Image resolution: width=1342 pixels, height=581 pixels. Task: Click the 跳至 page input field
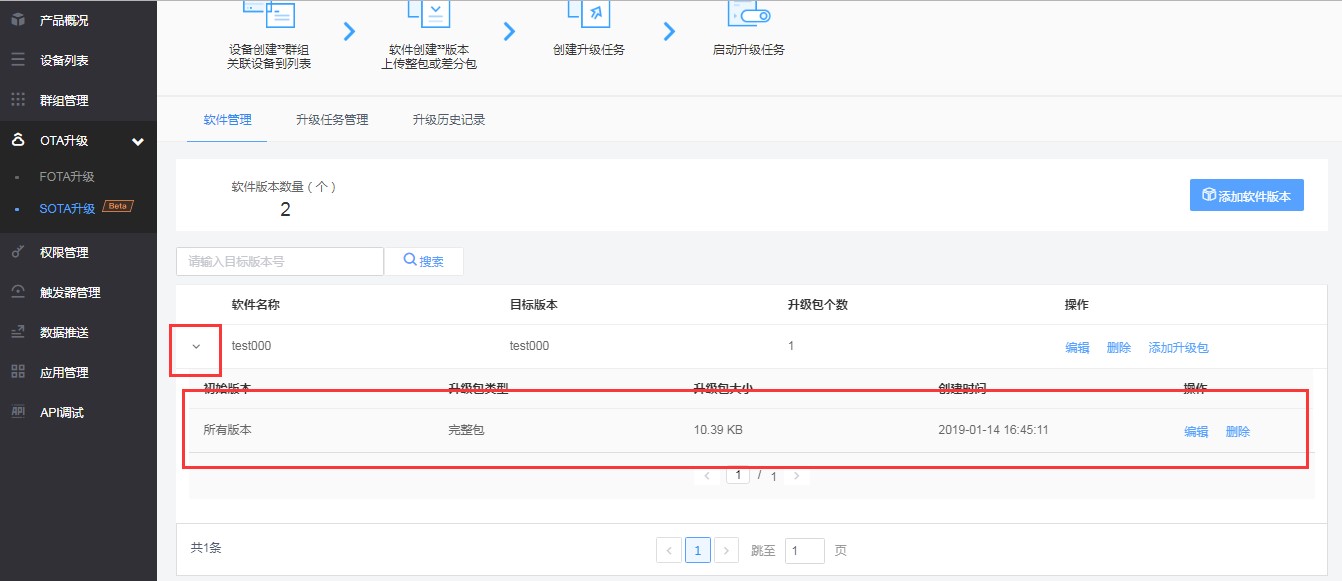pos(804,551)
